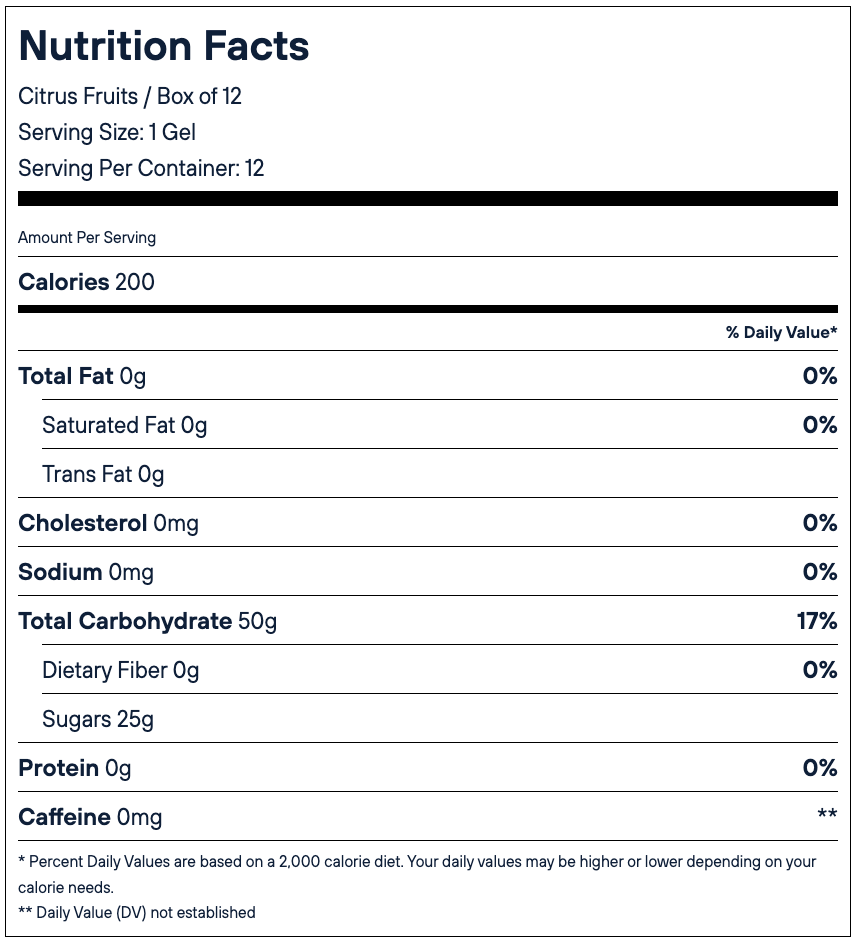Viewport: 858px width, 944px height.
Task: Click the Citrus Fruits / Box of 12 text
Action: [130, 96]
